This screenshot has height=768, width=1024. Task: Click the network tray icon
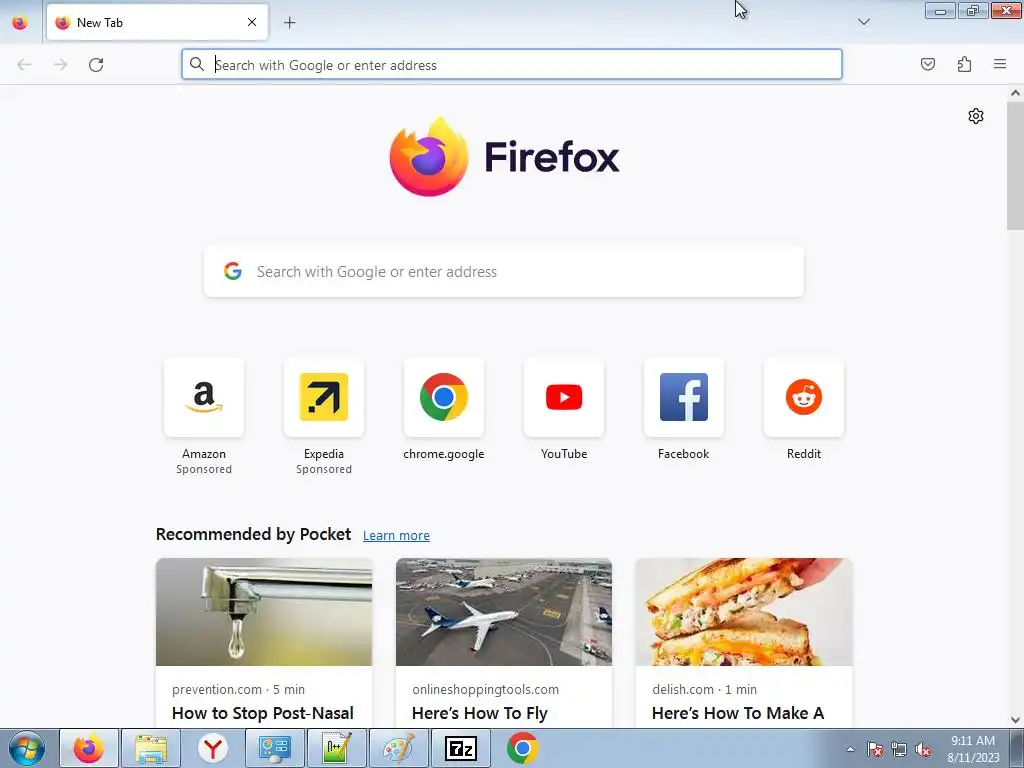899,750
